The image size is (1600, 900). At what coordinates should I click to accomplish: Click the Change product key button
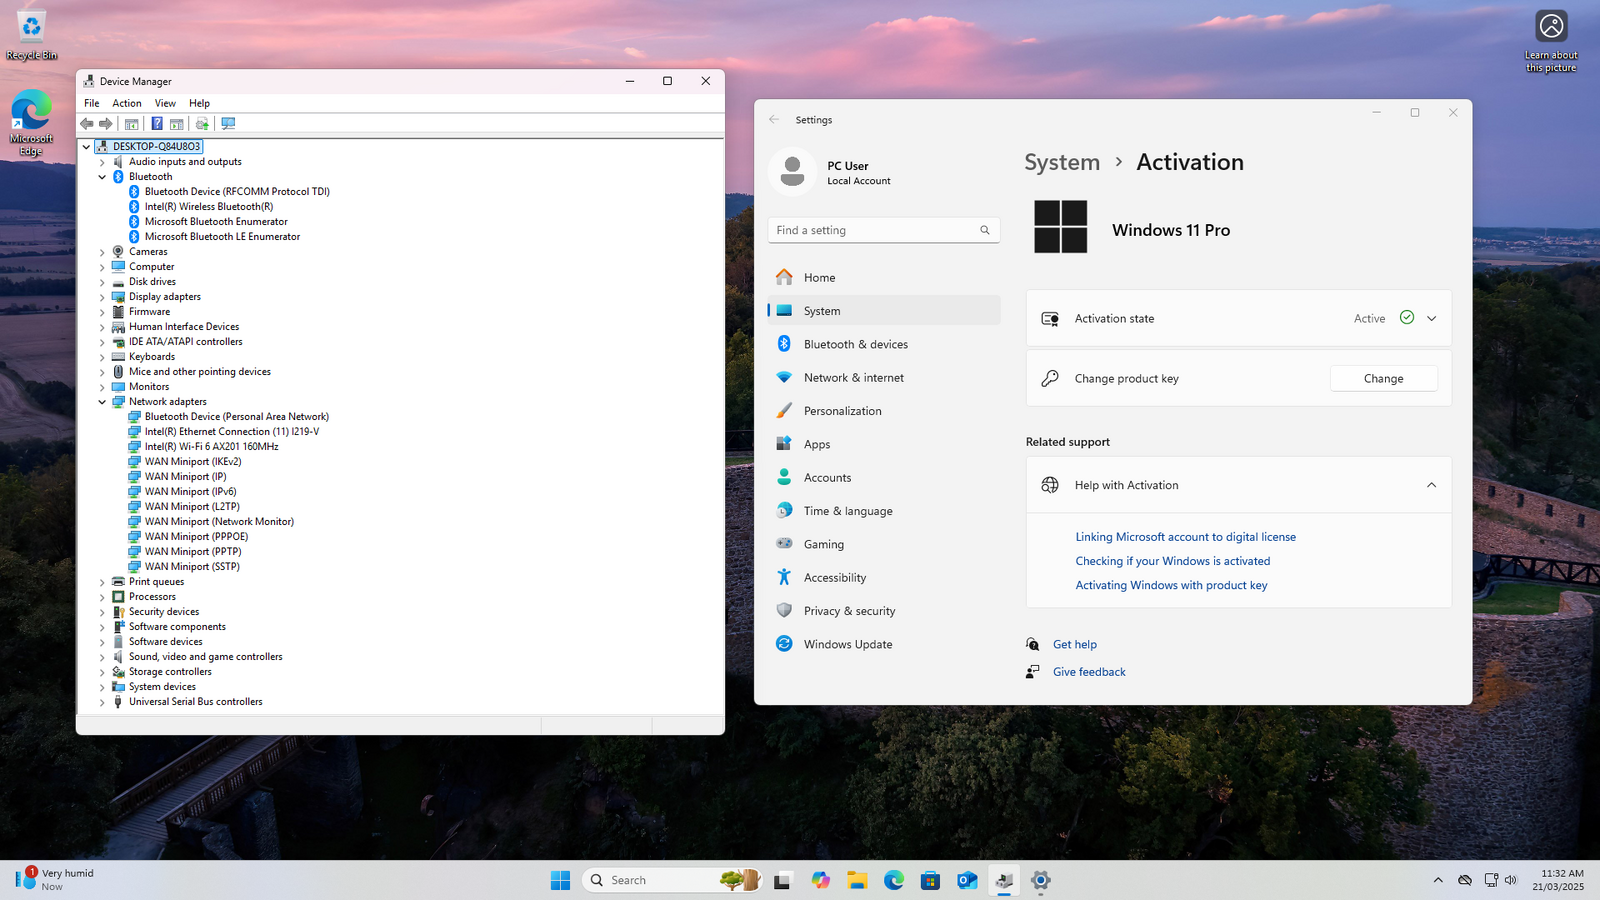click(1383, 379)
